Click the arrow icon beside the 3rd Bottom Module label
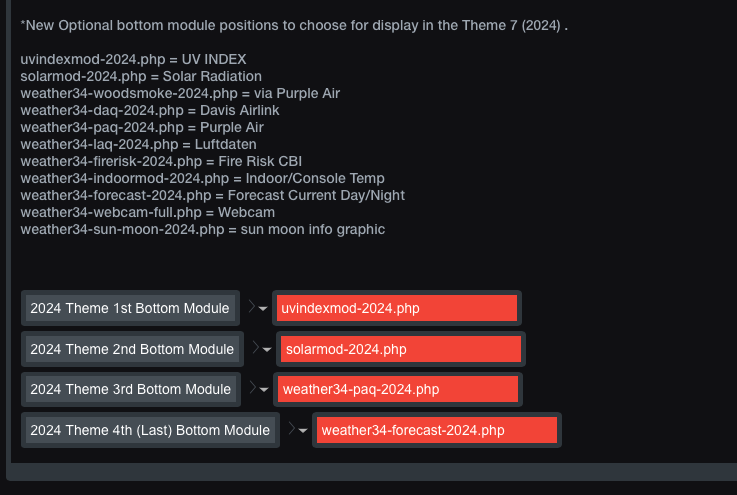This screenshot has height=495, width=737. pyautogui.click(x=259, y=389)
